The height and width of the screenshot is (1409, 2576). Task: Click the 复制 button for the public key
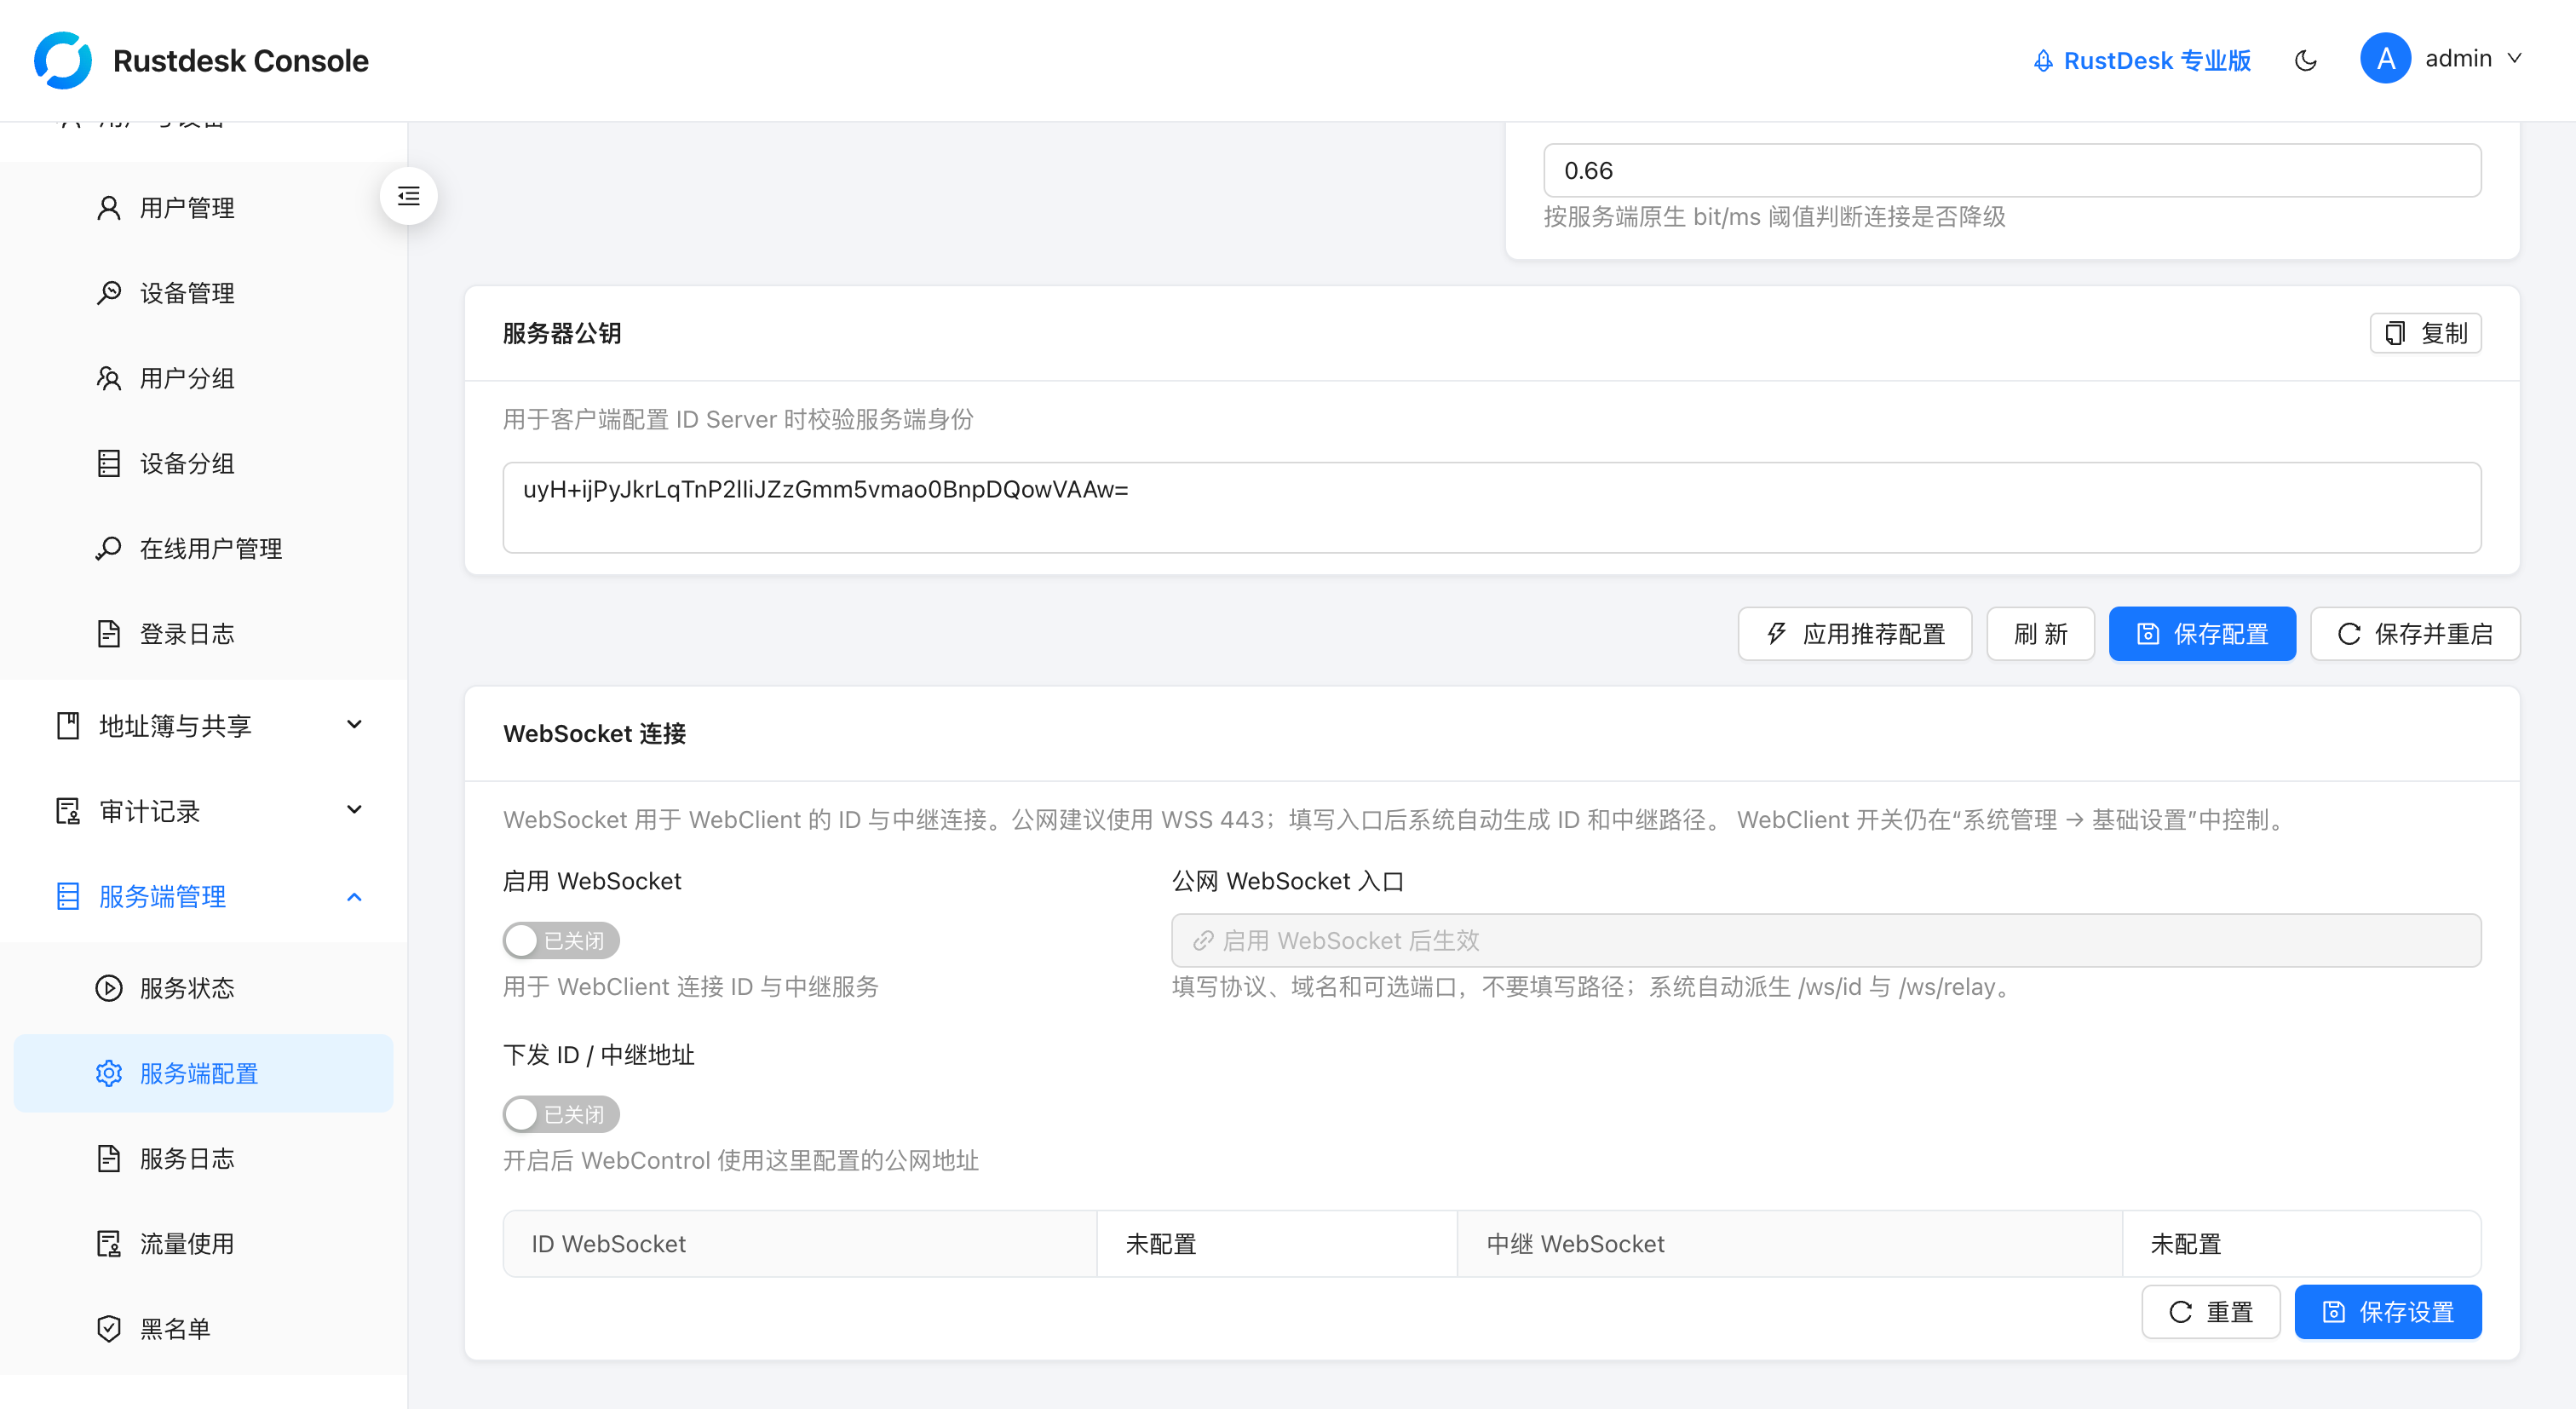pos(2426,333)
